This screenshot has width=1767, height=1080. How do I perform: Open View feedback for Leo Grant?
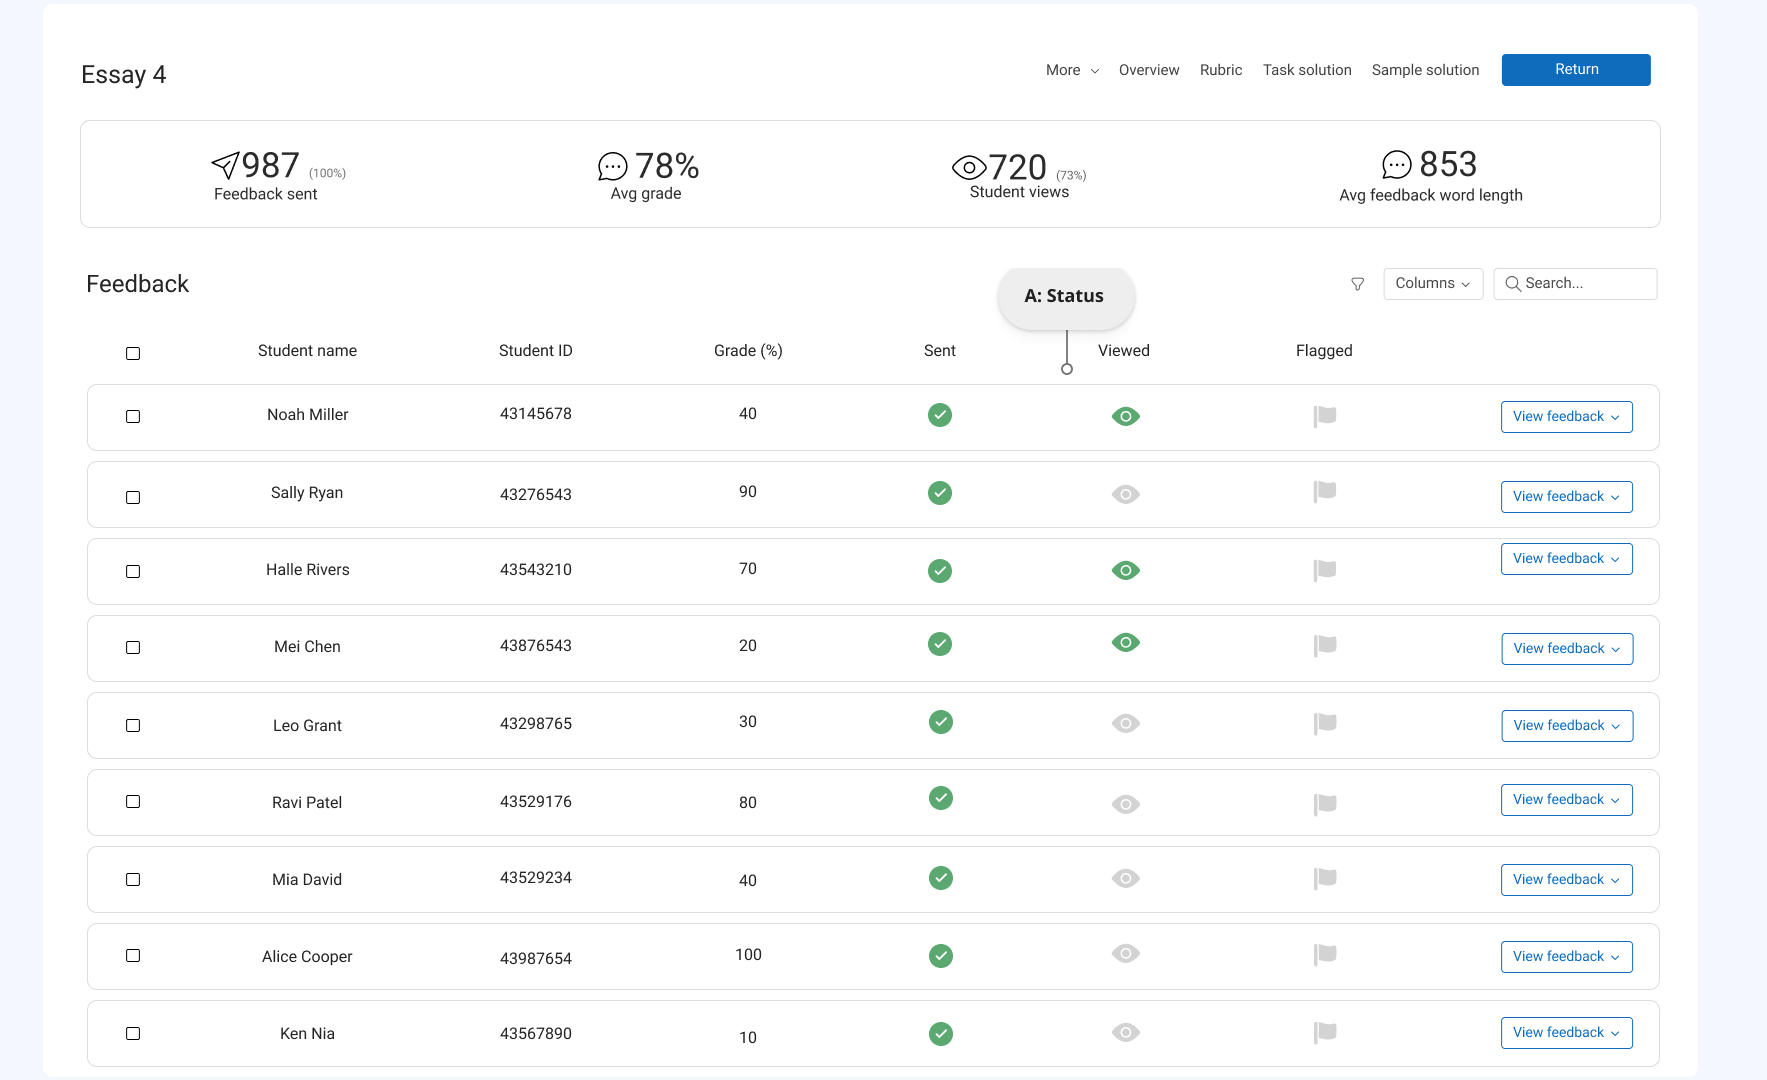click(1567, 726)
